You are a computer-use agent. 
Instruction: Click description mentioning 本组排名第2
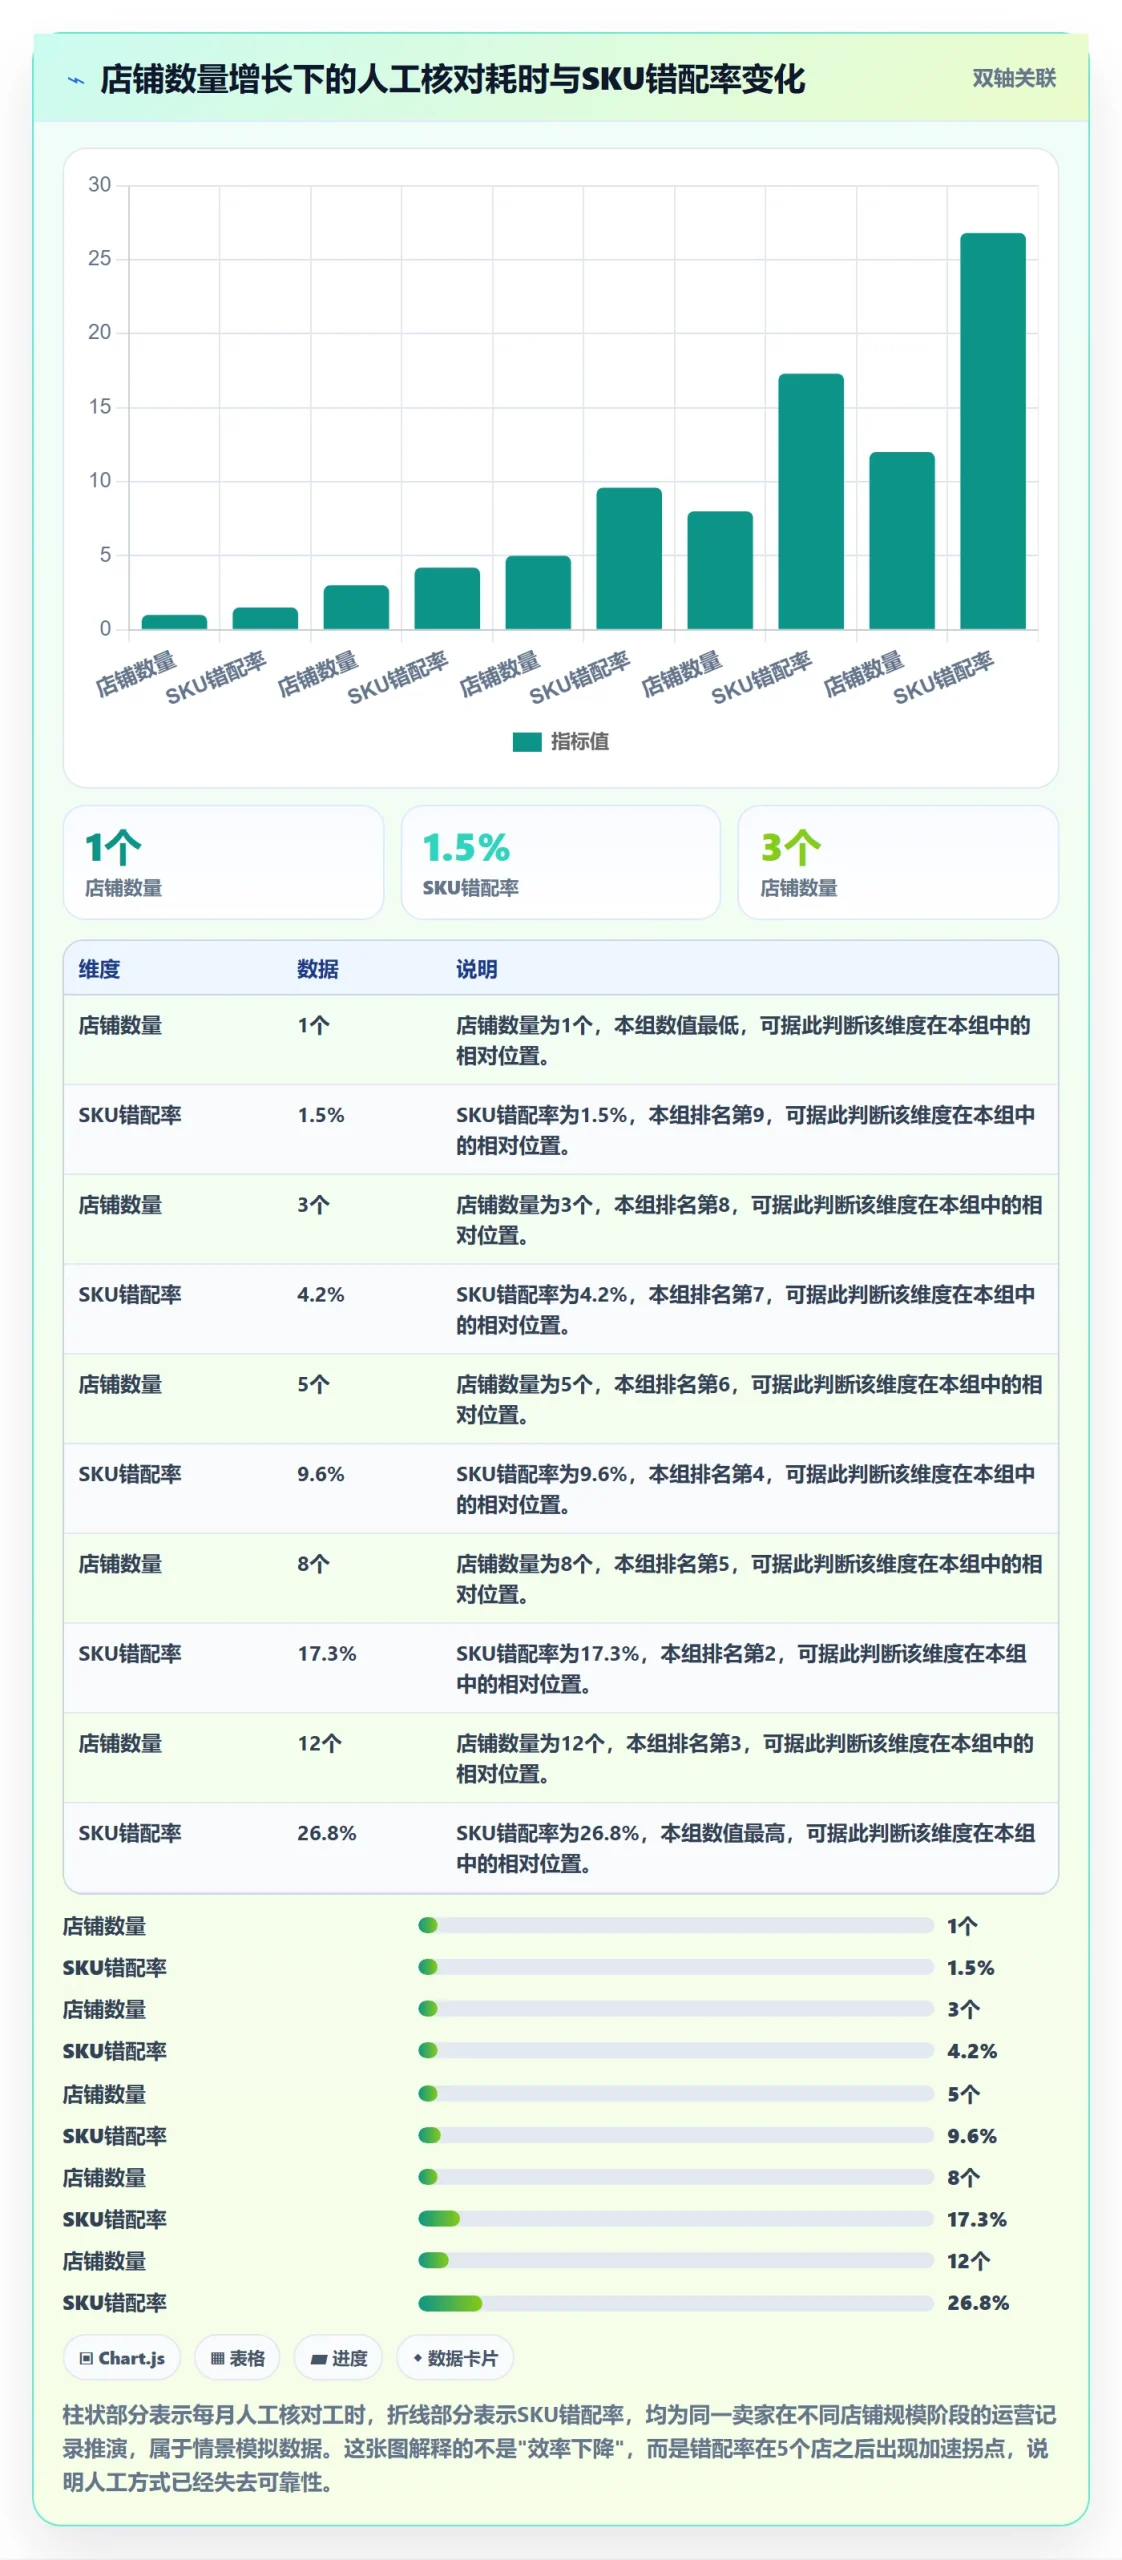tap(742, 1668)
